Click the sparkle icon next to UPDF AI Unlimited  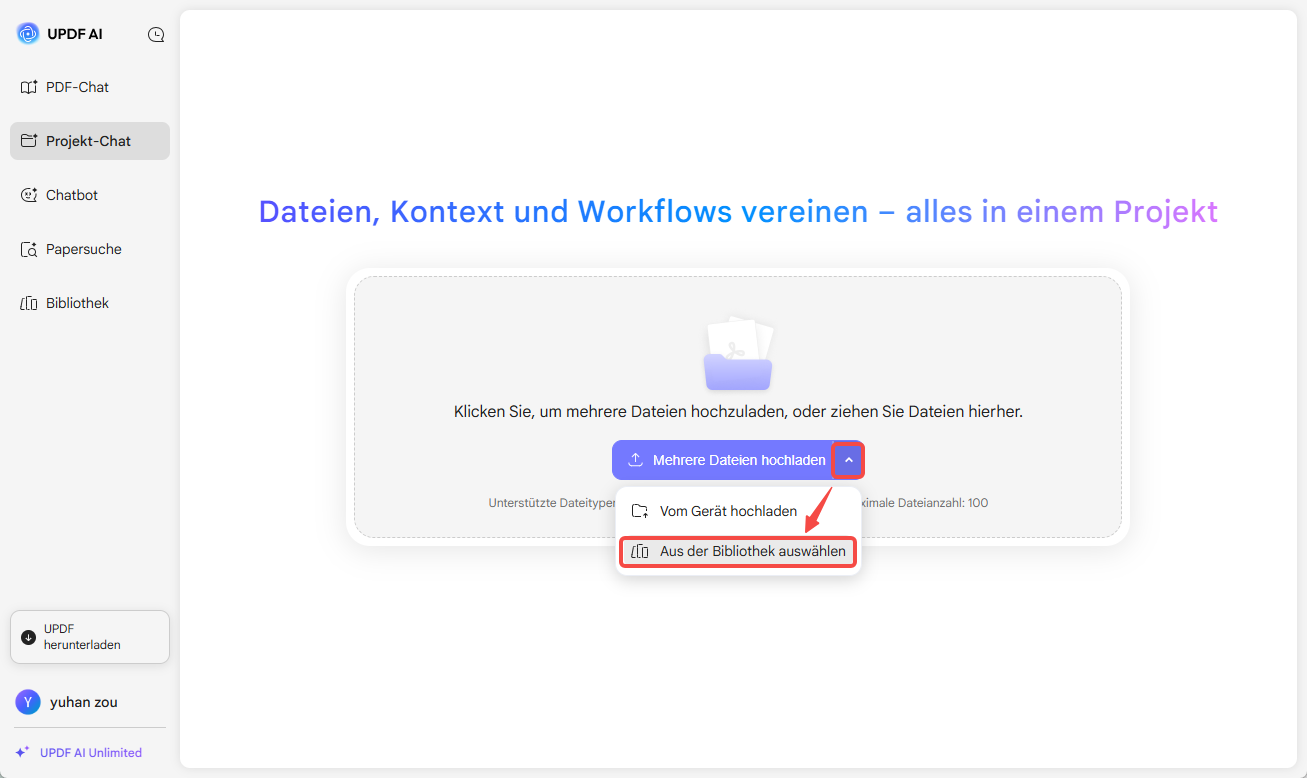pyautogui.click(x=22, y=752)
